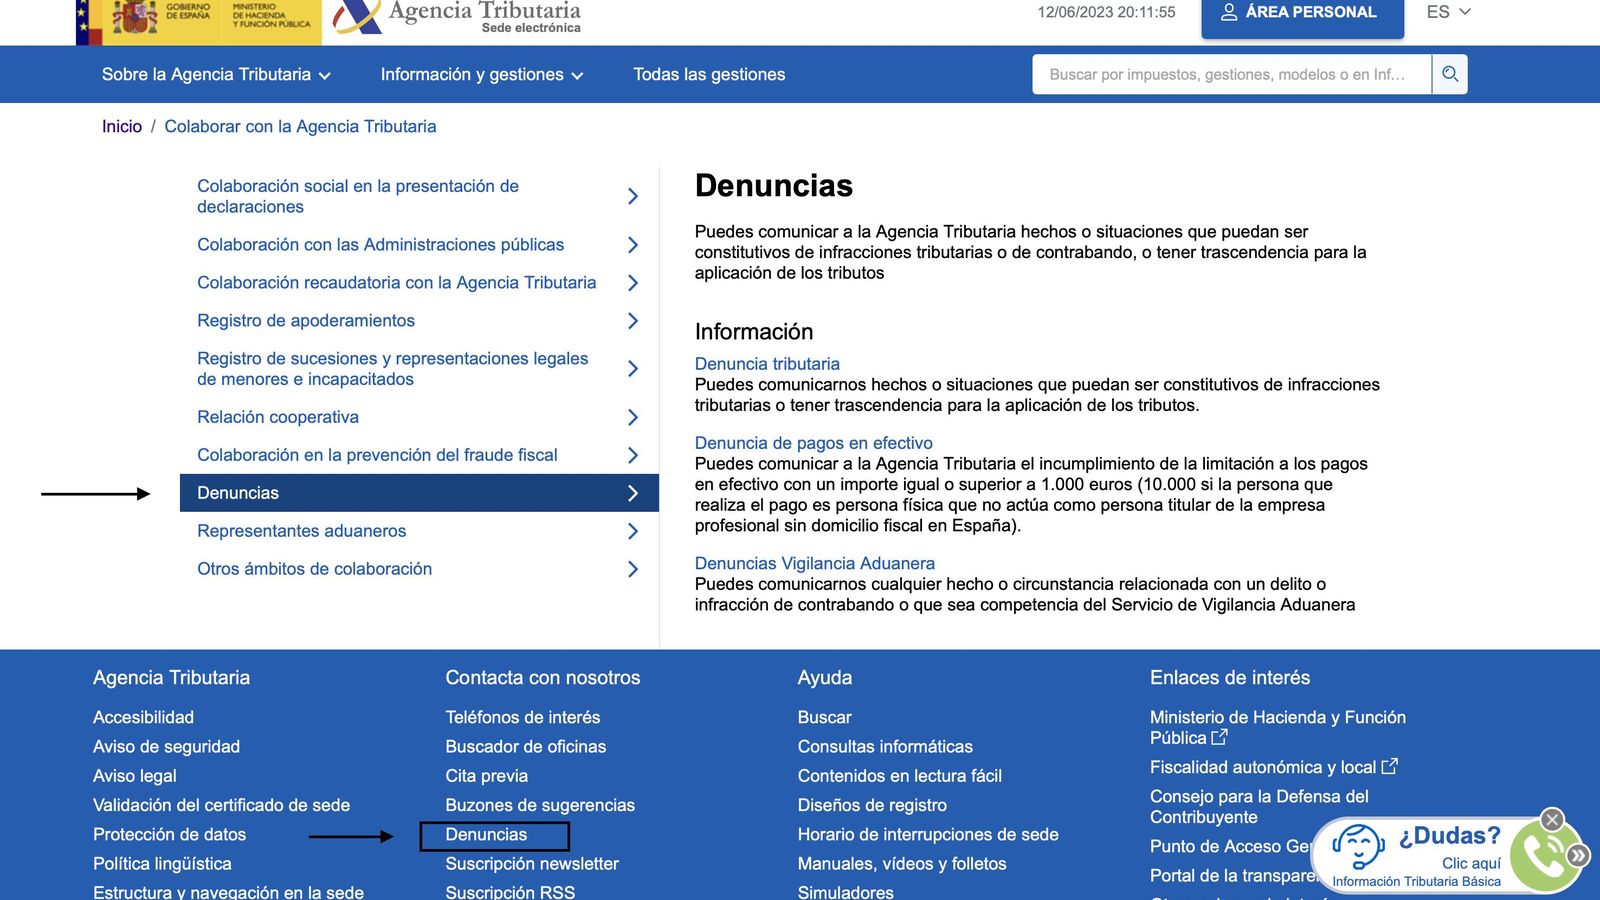This screenshot has width=1600, height=900.
Task: Click the Inicio breadcrumb link
Action: coord(121,126)
